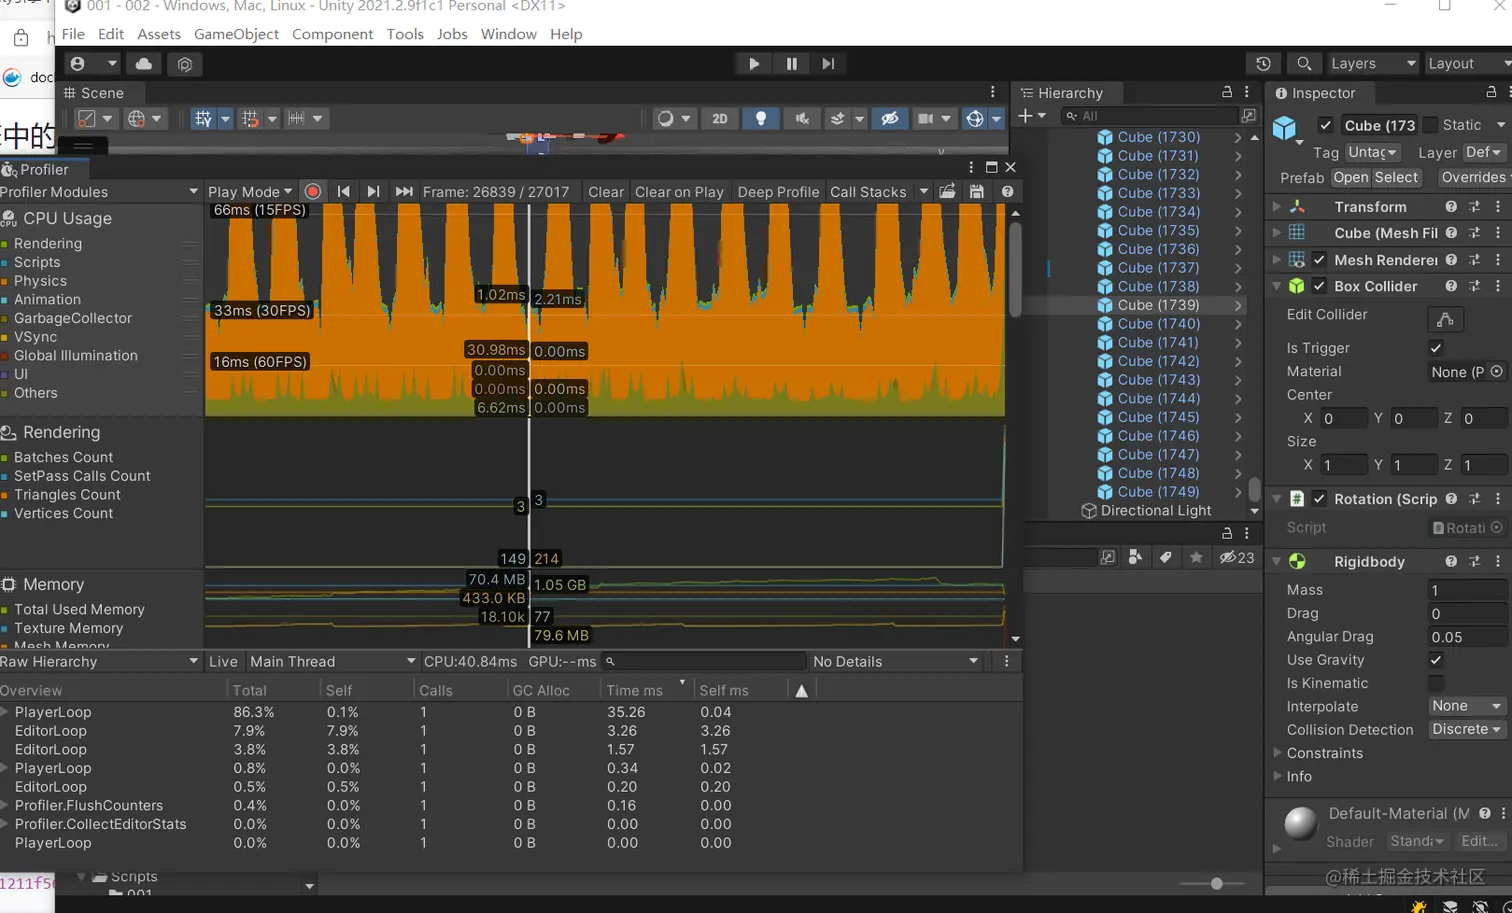Toggle 2D view mode in Scene
The height and width of the screenshot is (913, 1512).
click(x=720, y=119)
